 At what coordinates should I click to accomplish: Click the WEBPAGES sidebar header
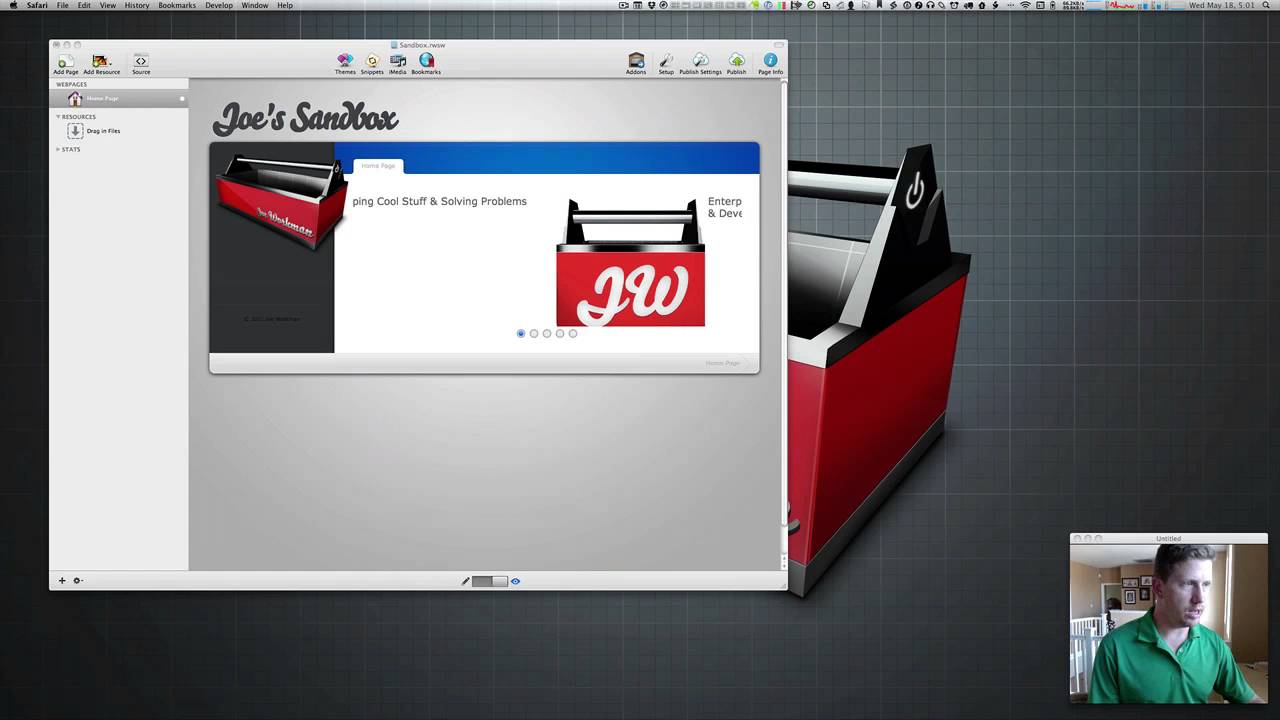(x=71, y=85)
